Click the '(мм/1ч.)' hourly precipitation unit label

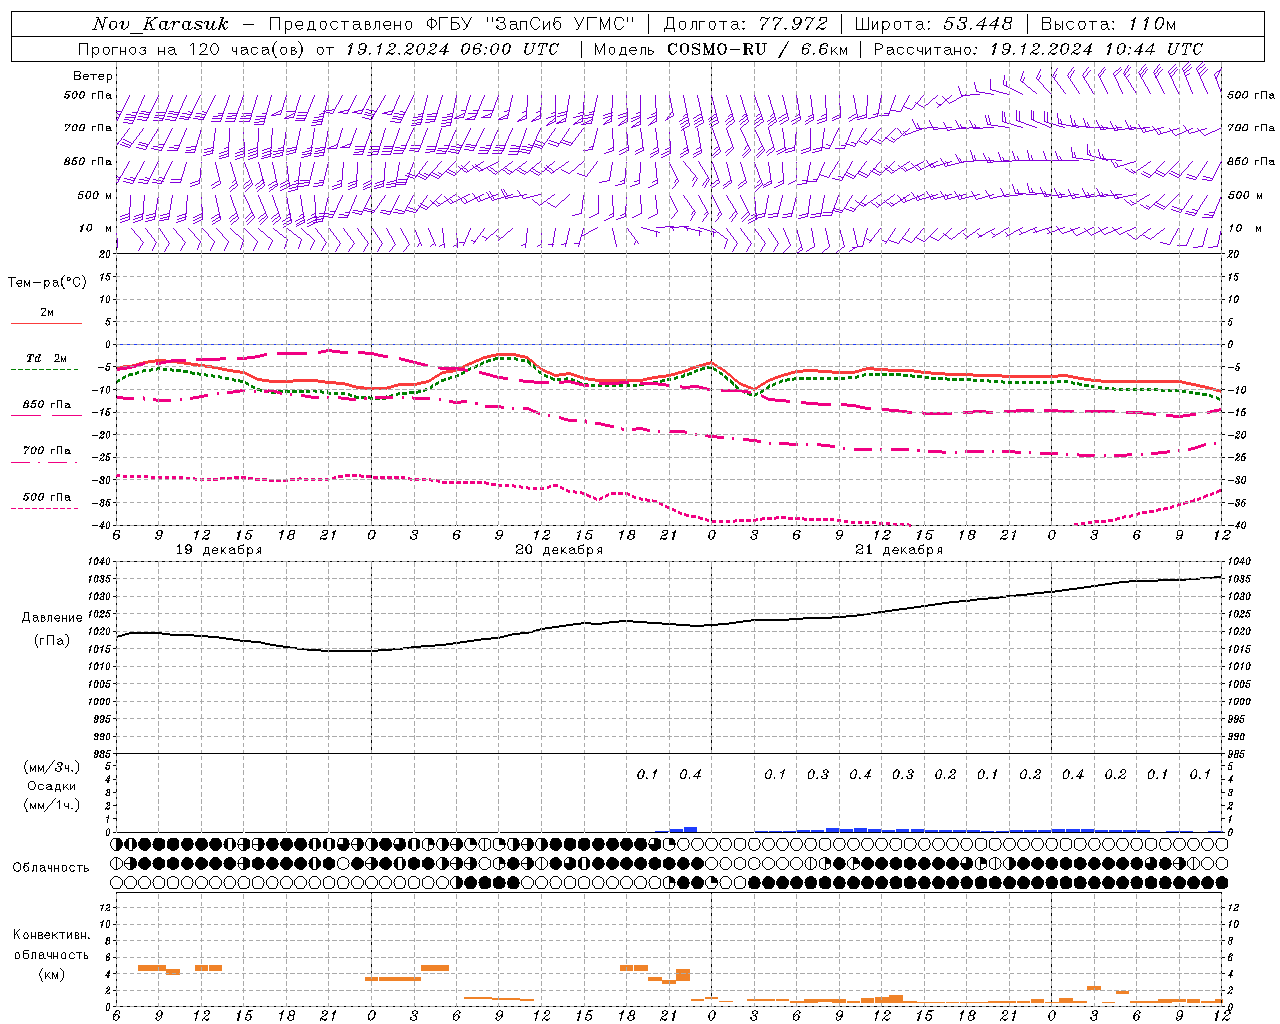pos(51,805)
